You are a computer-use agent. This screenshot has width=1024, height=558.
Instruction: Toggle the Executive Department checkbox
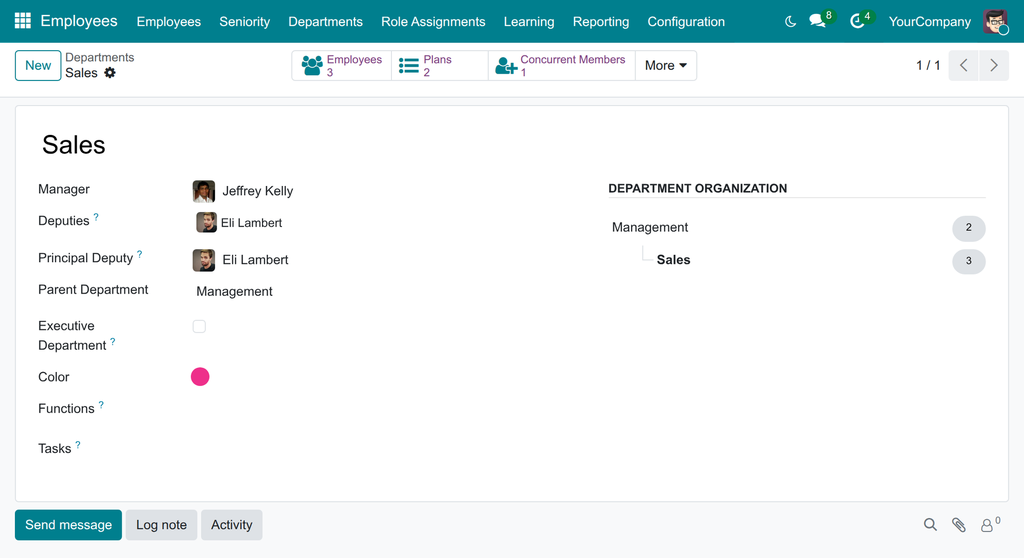[x=199, y=326]
